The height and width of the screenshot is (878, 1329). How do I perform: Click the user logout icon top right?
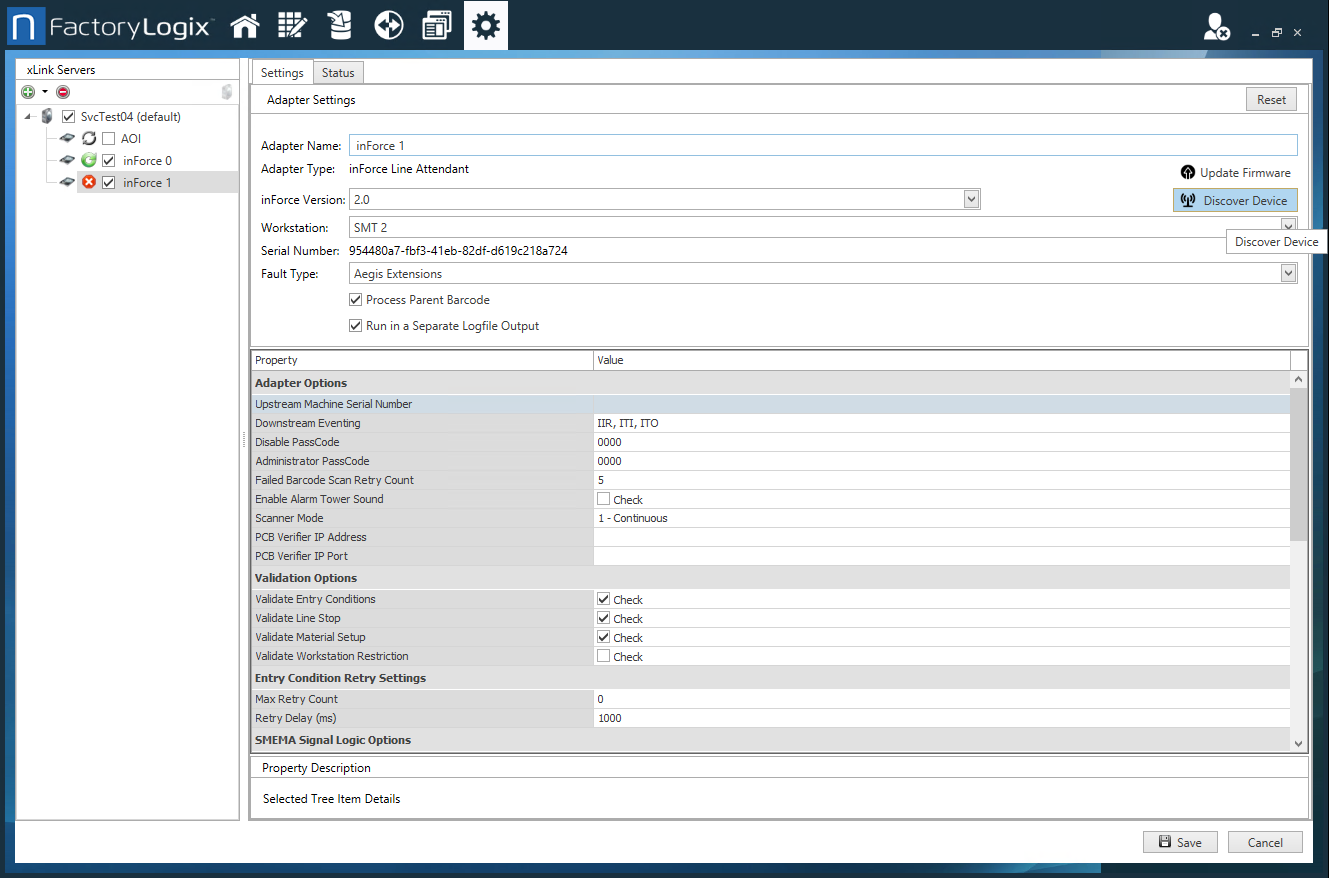pyautogui.click(x=1216, y=27)
